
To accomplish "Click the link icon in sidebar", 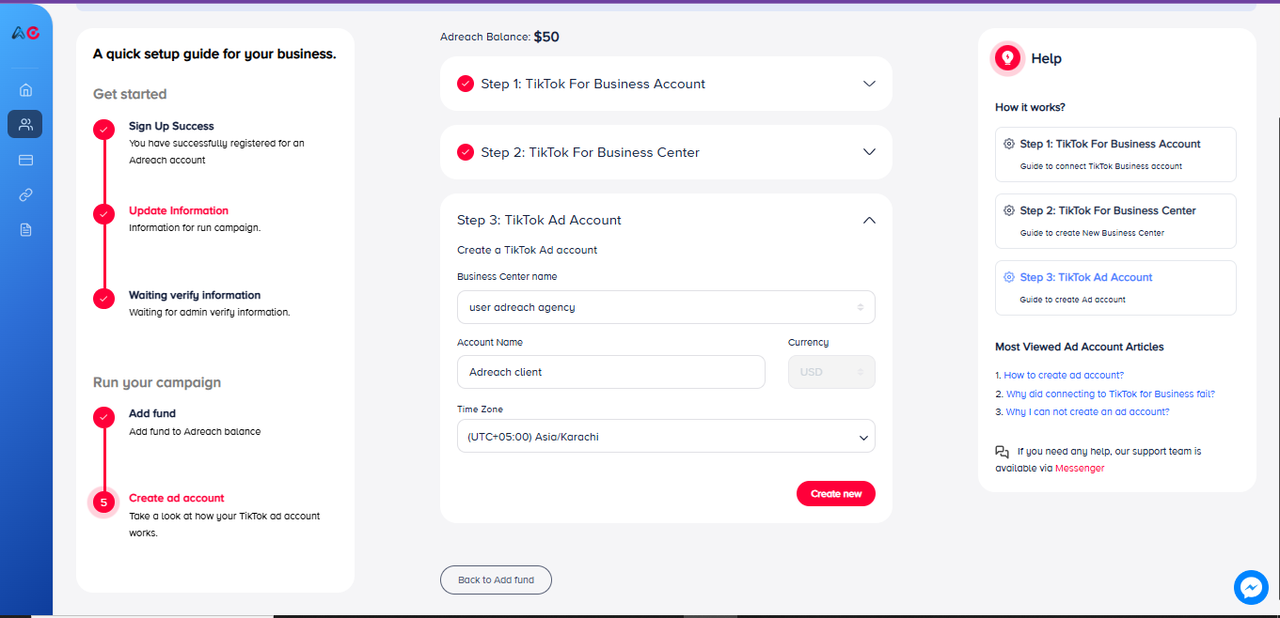I will (25, 195).
